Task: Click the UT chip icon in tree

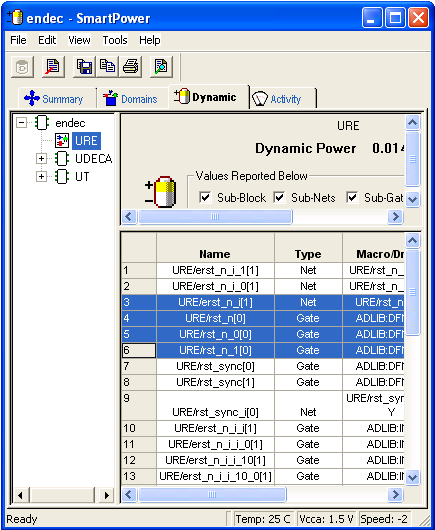Action: click(62, 176)
